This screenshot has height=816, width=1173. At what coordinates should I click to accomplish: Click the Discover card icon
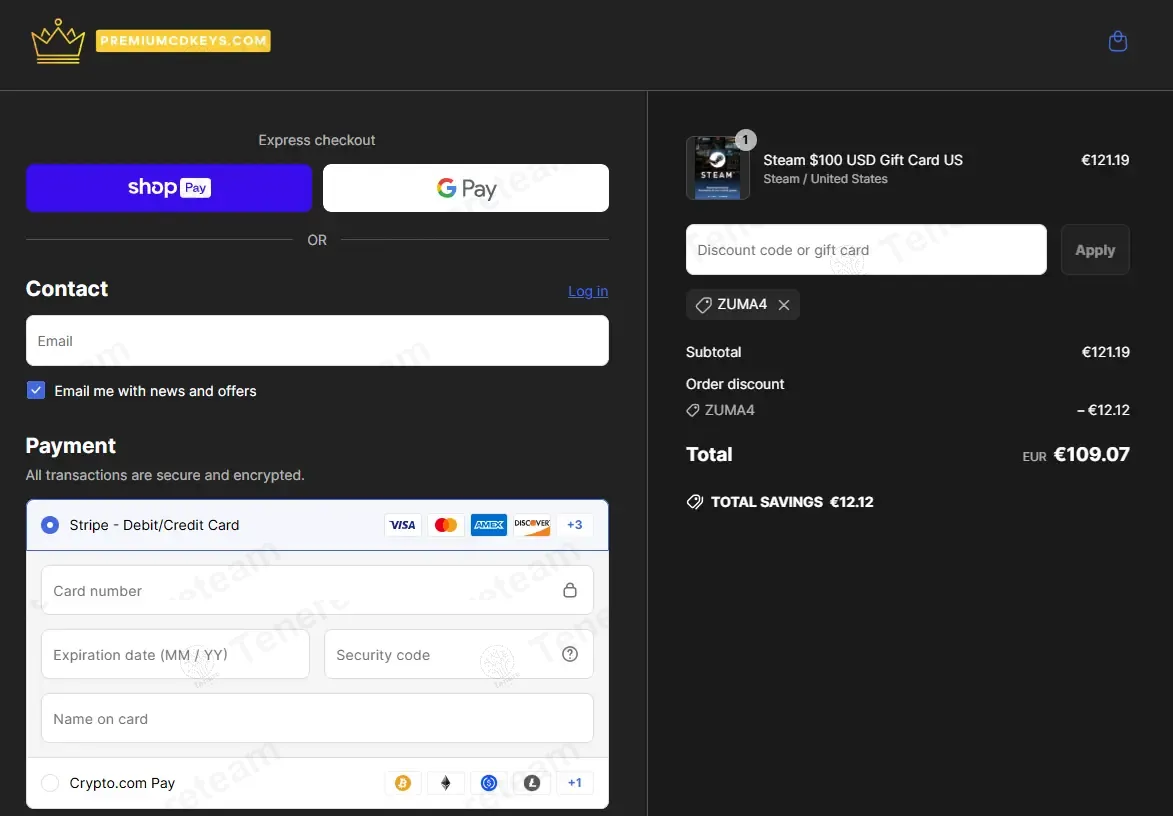click(x=532, y=525)
